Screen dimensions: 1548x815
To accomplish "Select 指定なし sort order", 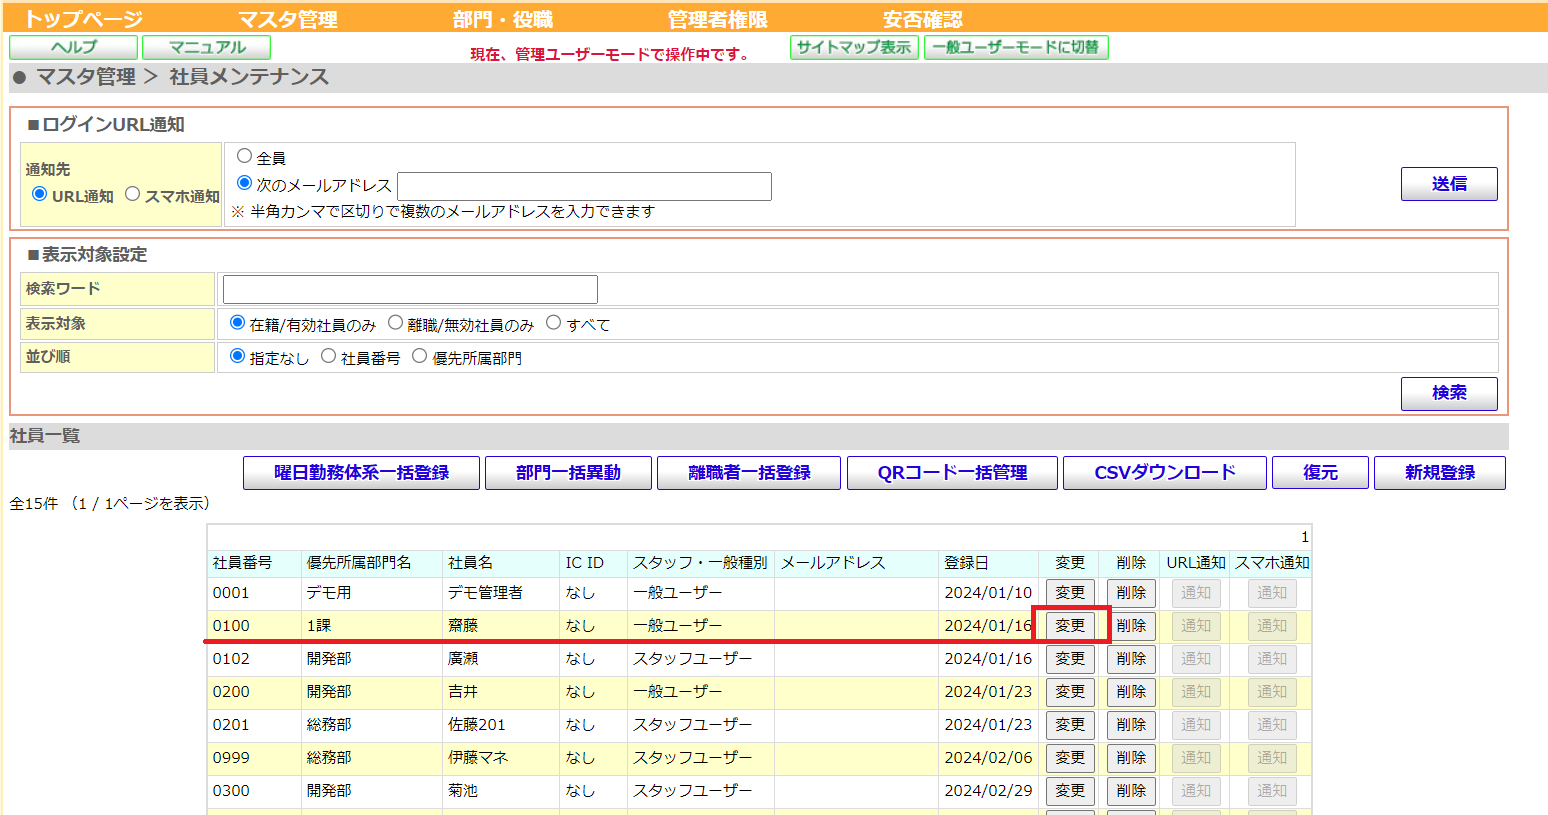I will tap(237, 356).
